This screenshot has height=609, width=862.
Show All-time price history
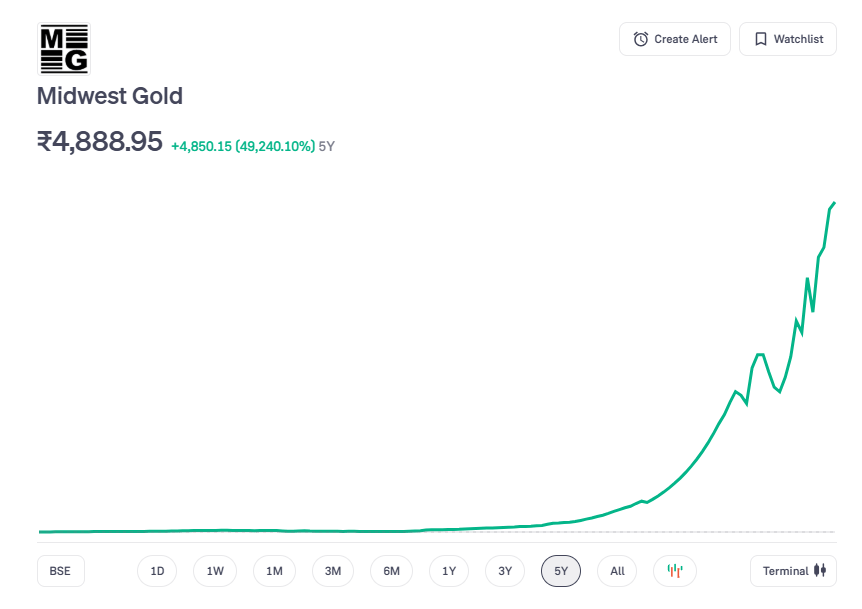point(617,571)
